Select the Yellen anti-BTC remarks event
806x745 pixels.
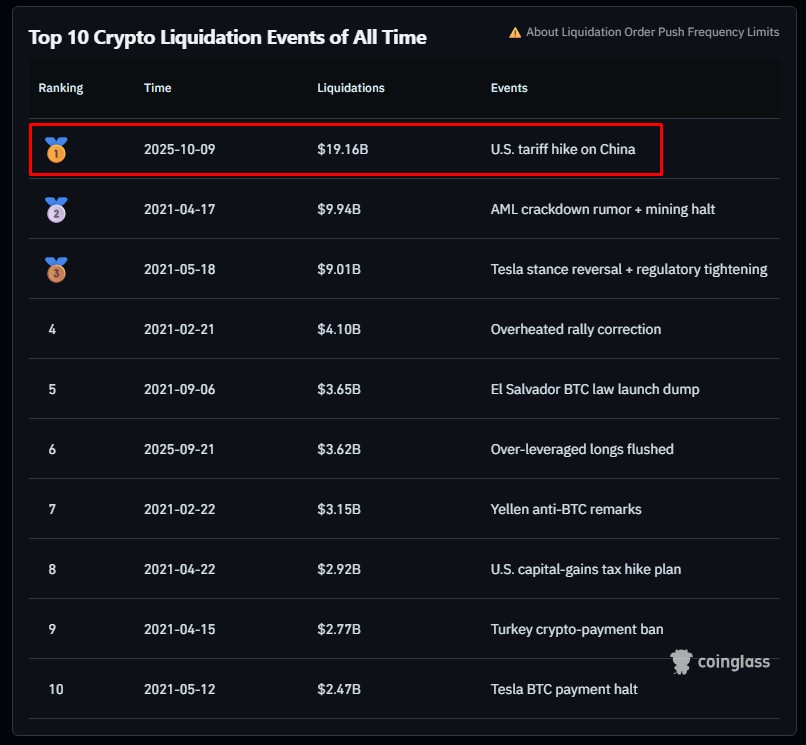click(566, 509)
